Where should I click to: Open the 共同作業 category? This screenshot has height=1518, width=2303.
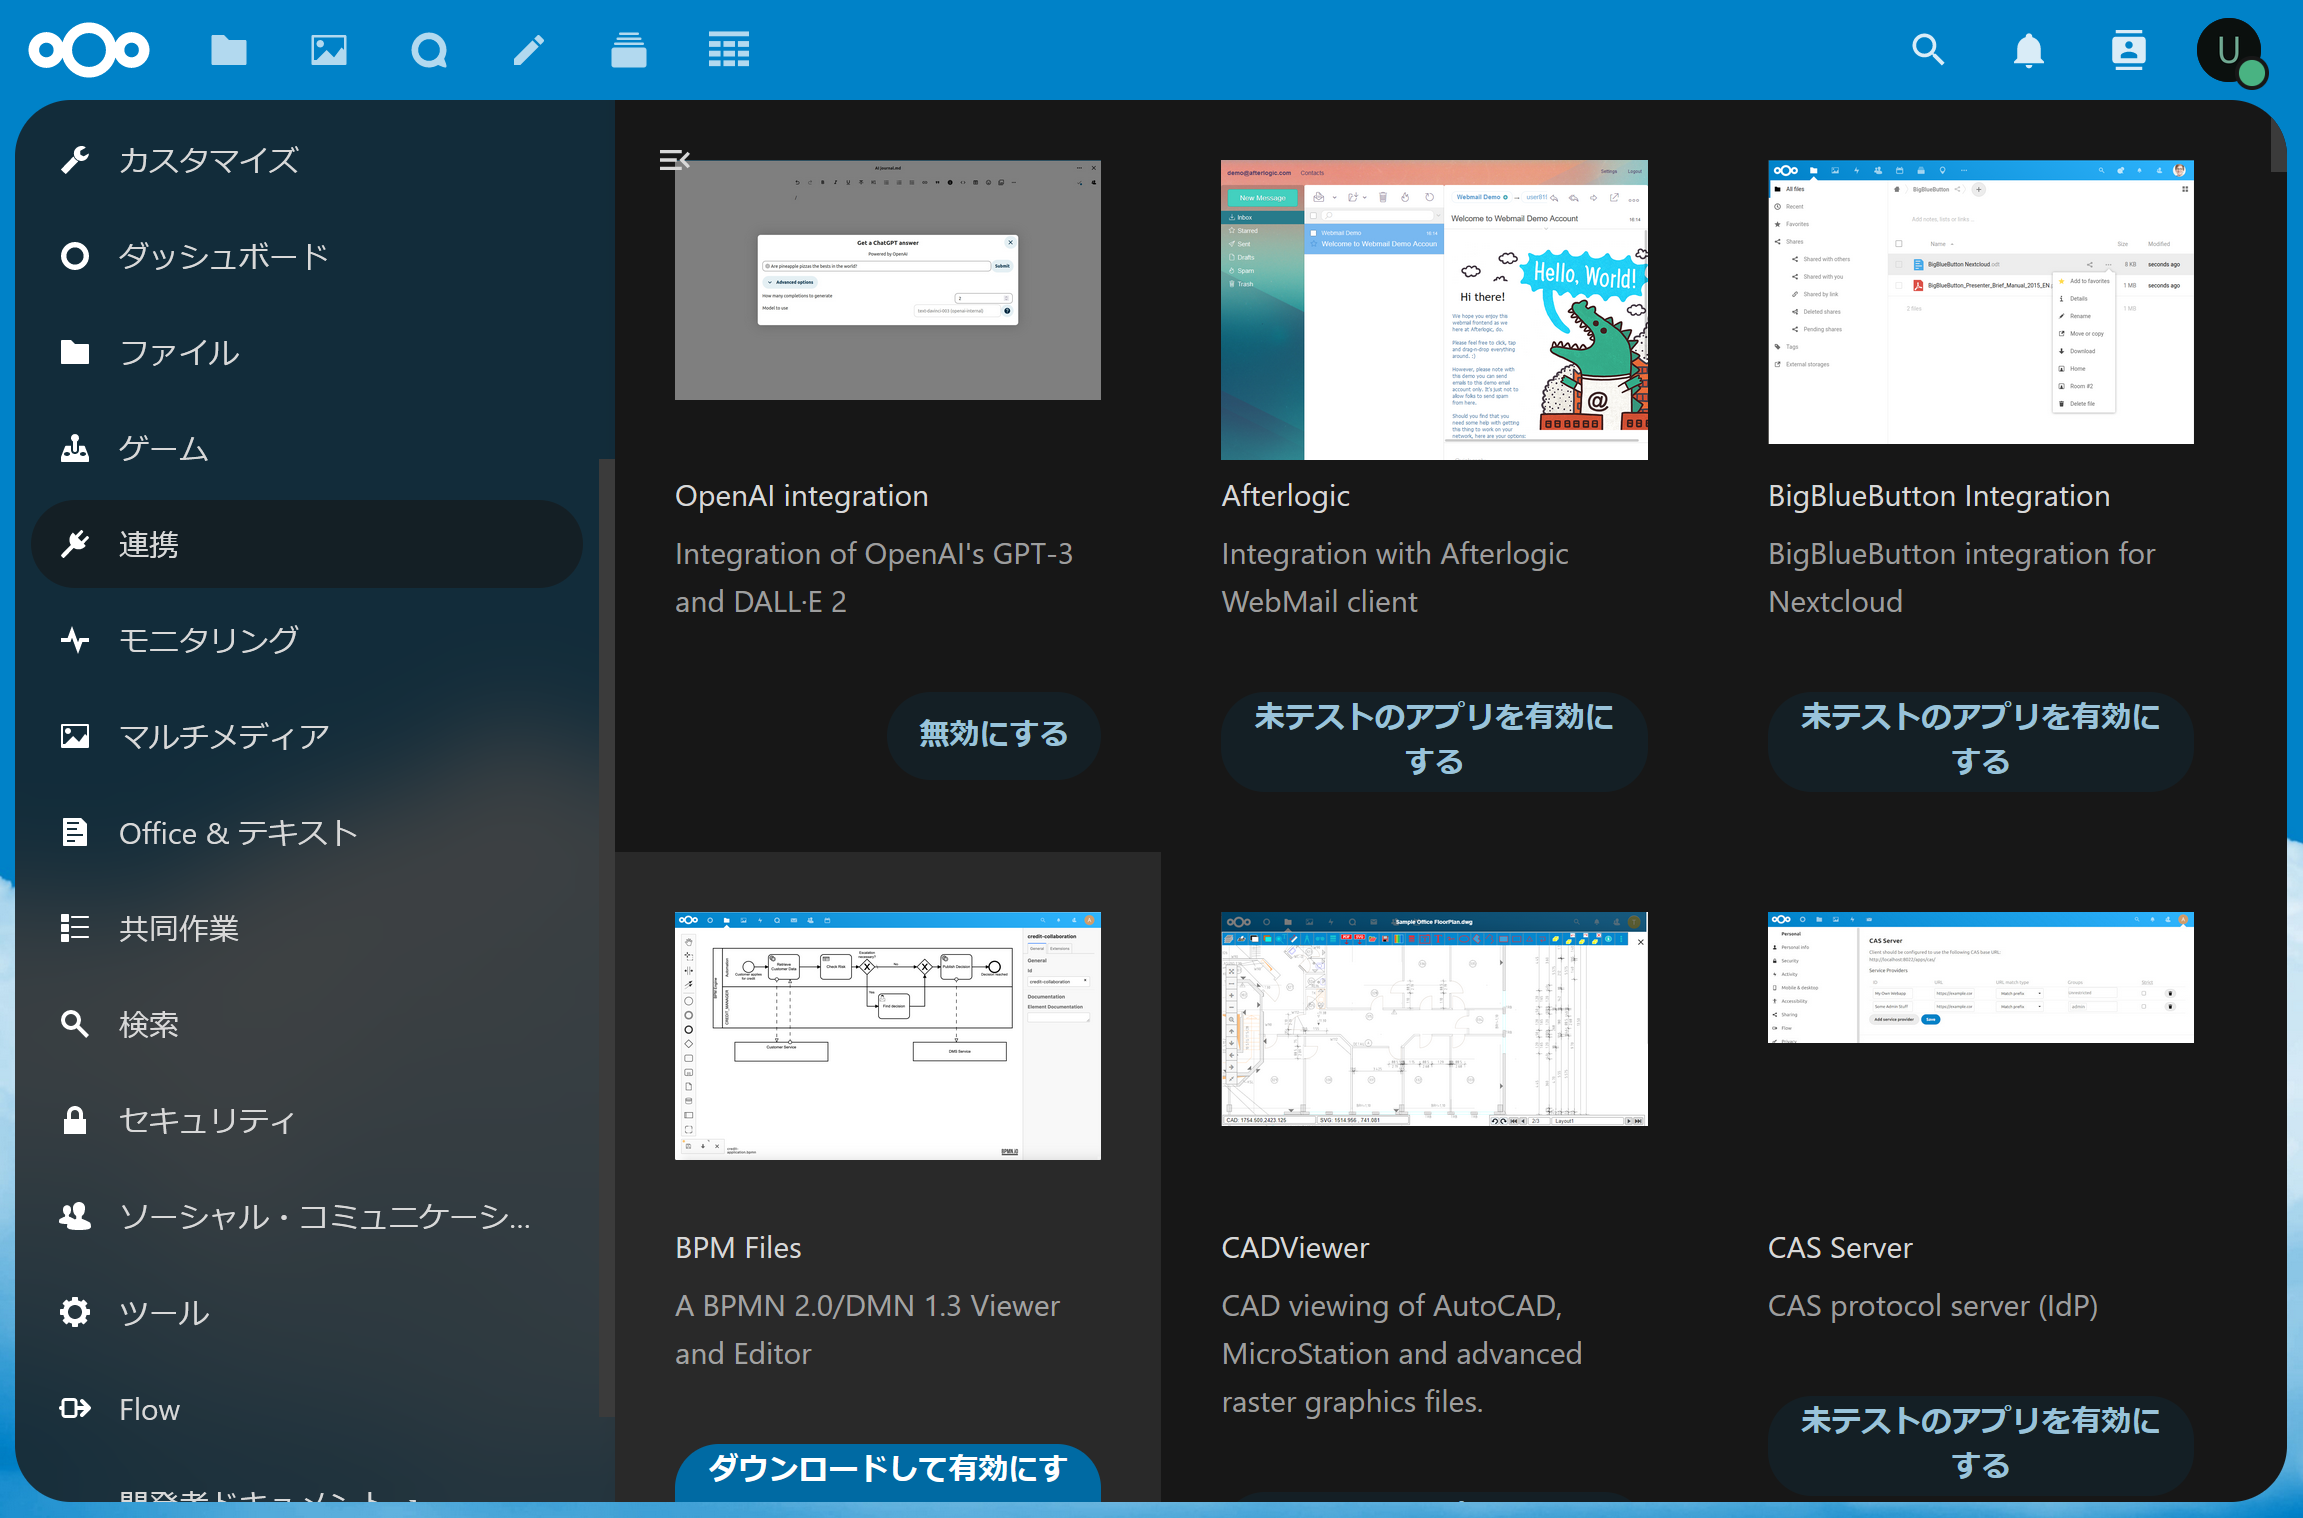307,928
